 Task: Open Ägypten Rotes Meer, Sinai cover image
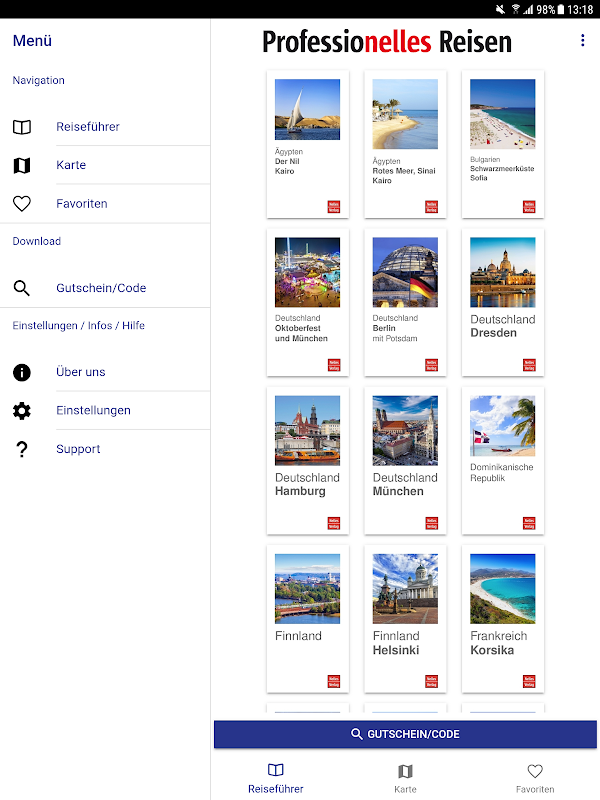405,114
